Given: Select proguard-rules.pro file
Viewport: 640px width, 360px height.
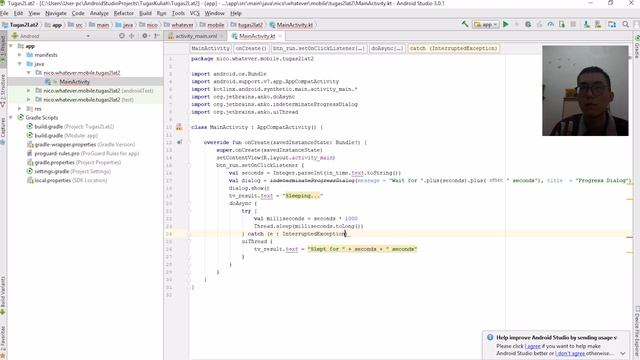Looking at the screenshot, I should pyautogui.click(x=82, y=153).
